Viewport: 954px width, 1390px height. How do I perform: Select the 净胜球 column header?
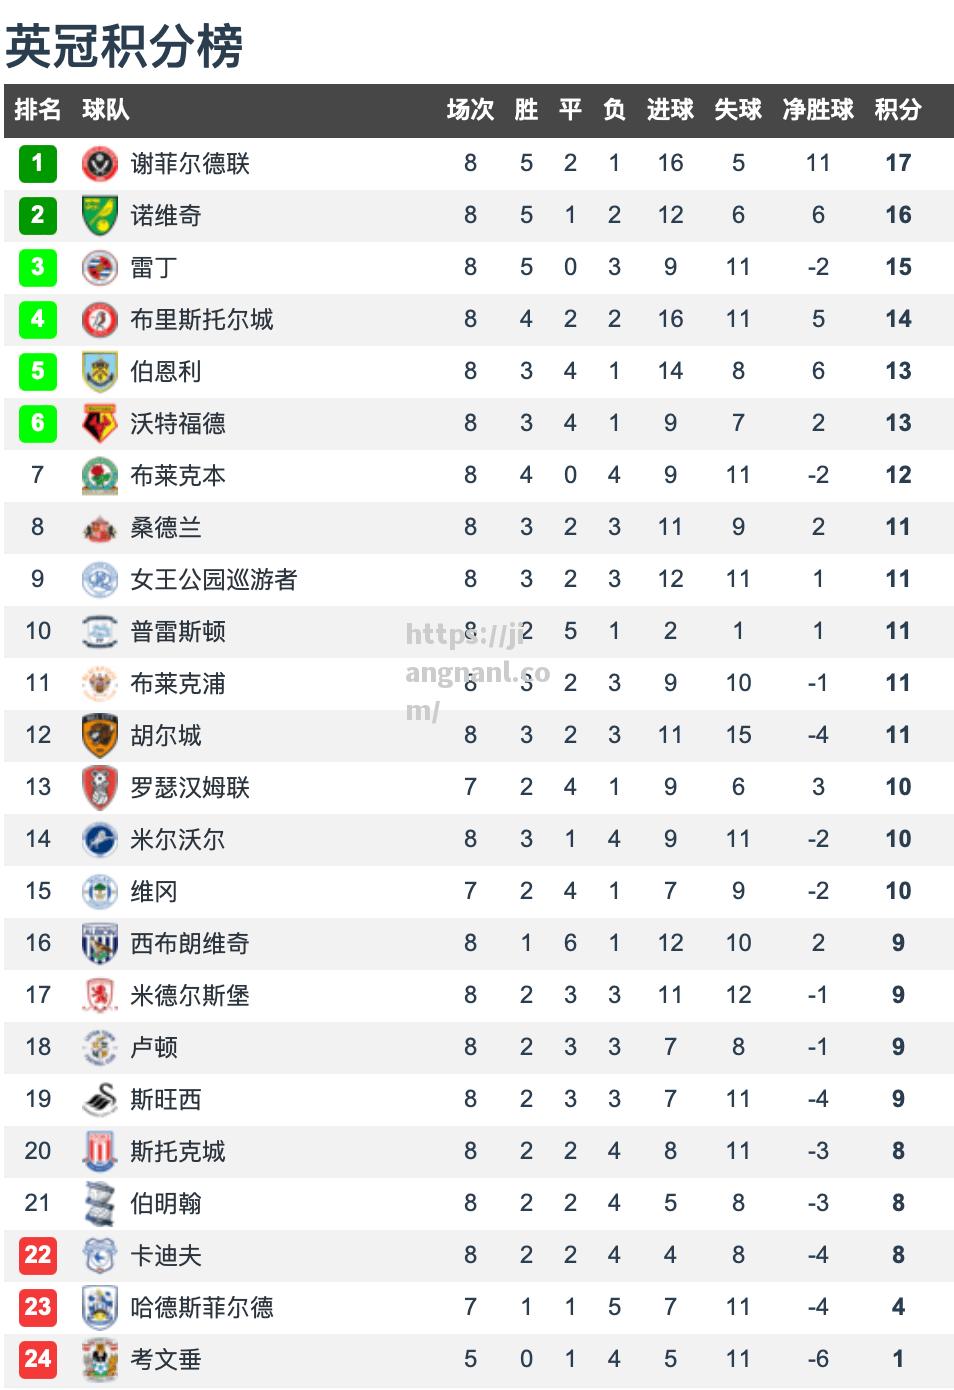(818, 110)
